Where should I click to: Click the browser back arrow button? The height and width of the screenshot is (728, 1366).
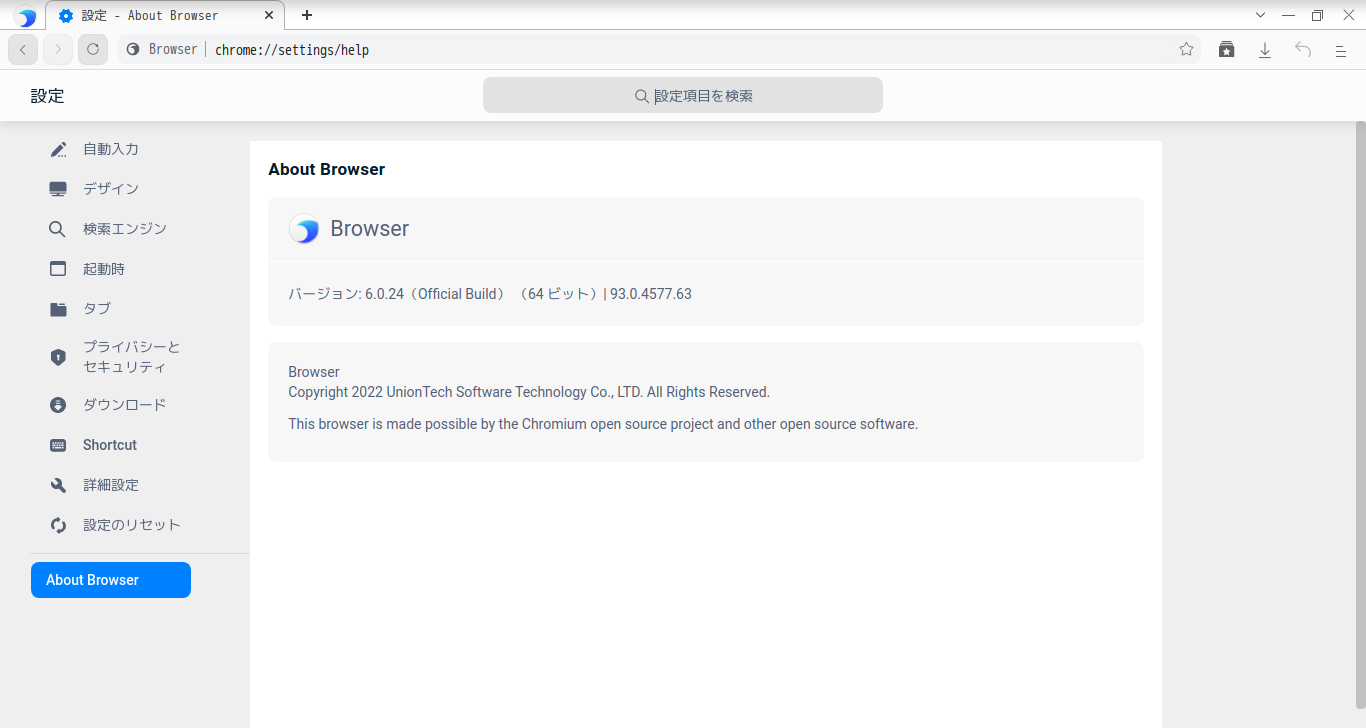[x=23, y=49]
